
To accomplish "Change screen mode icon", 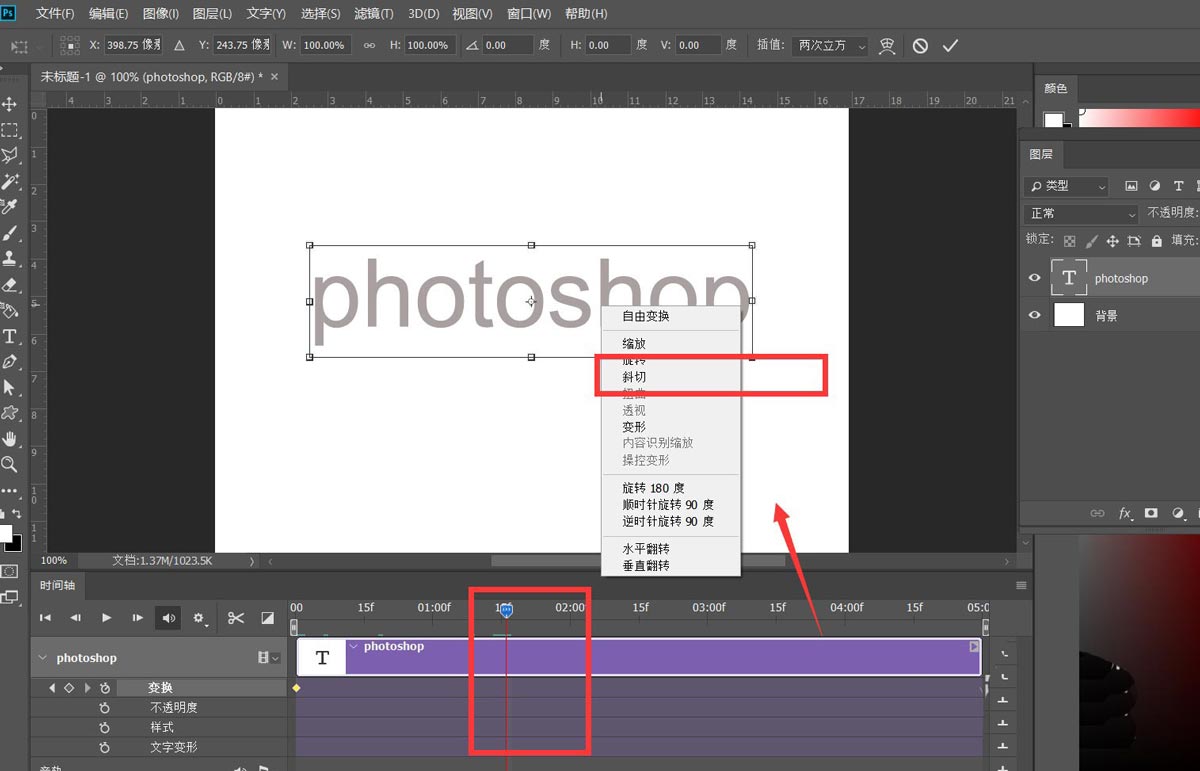I will pyautogui.click(x=10, y=598).
